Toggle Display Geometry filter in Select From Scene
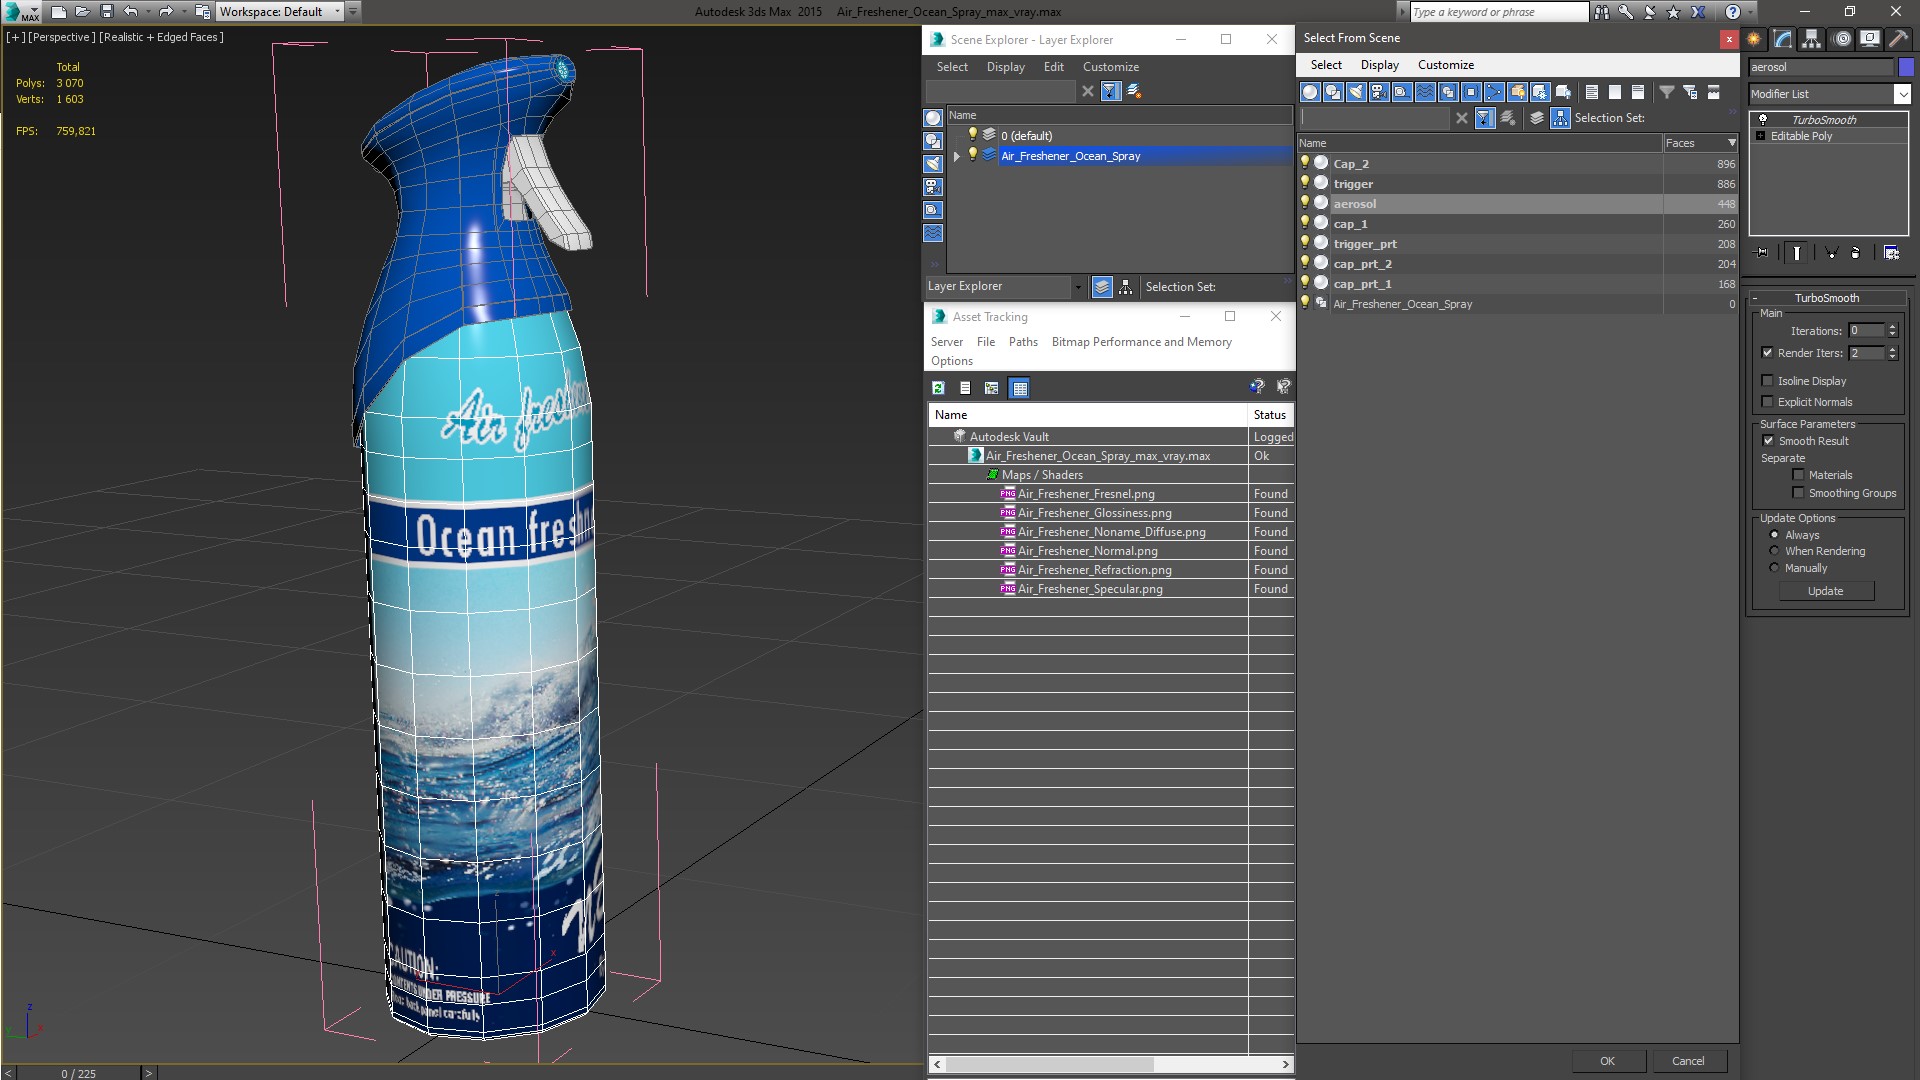The image size is (1920, 1080). coord(1310,92)
